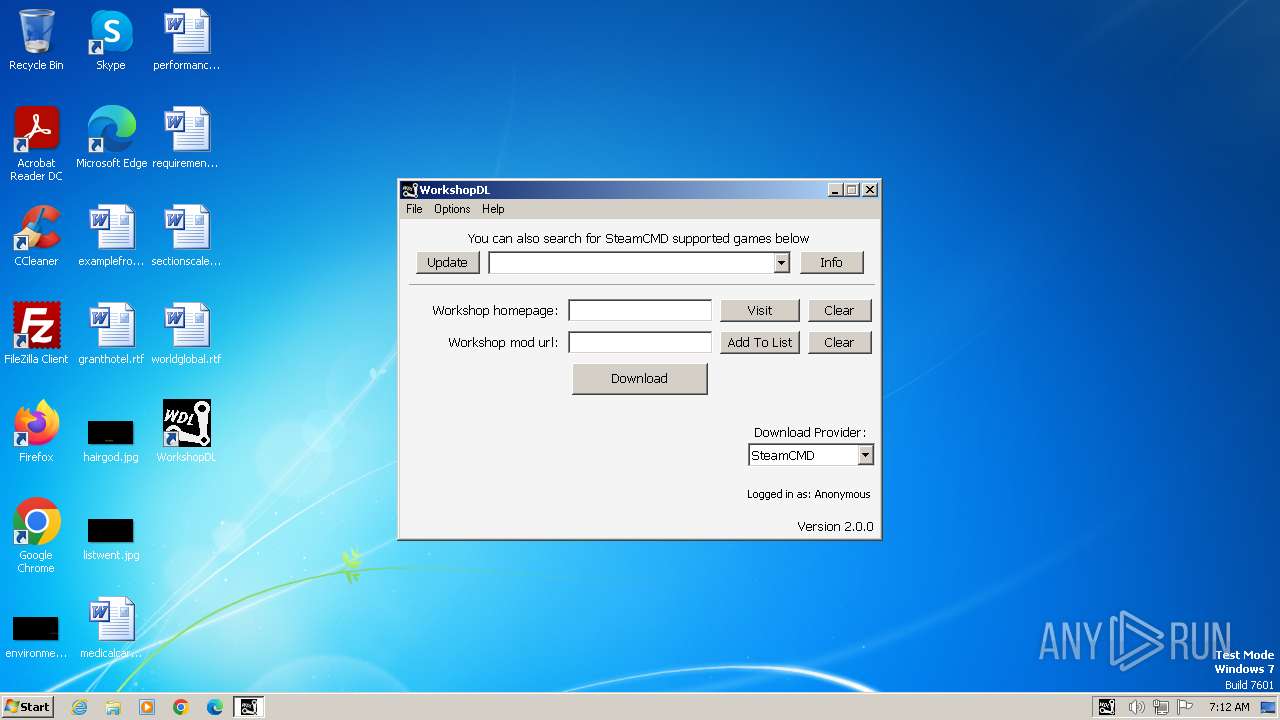Open the File menu in WorkshopDL
Image resolution: width=1280 pixels, height=720 pixels.
(x=414, y=209)
